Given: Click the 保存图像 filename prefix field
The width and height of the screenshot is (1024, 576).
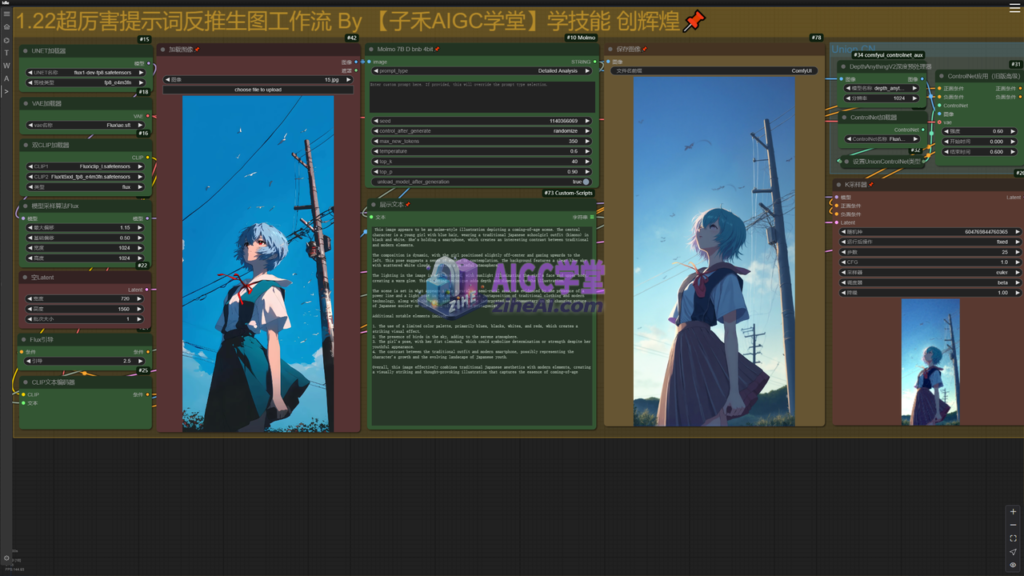Looking at the screenshot, I should (714, 71).
